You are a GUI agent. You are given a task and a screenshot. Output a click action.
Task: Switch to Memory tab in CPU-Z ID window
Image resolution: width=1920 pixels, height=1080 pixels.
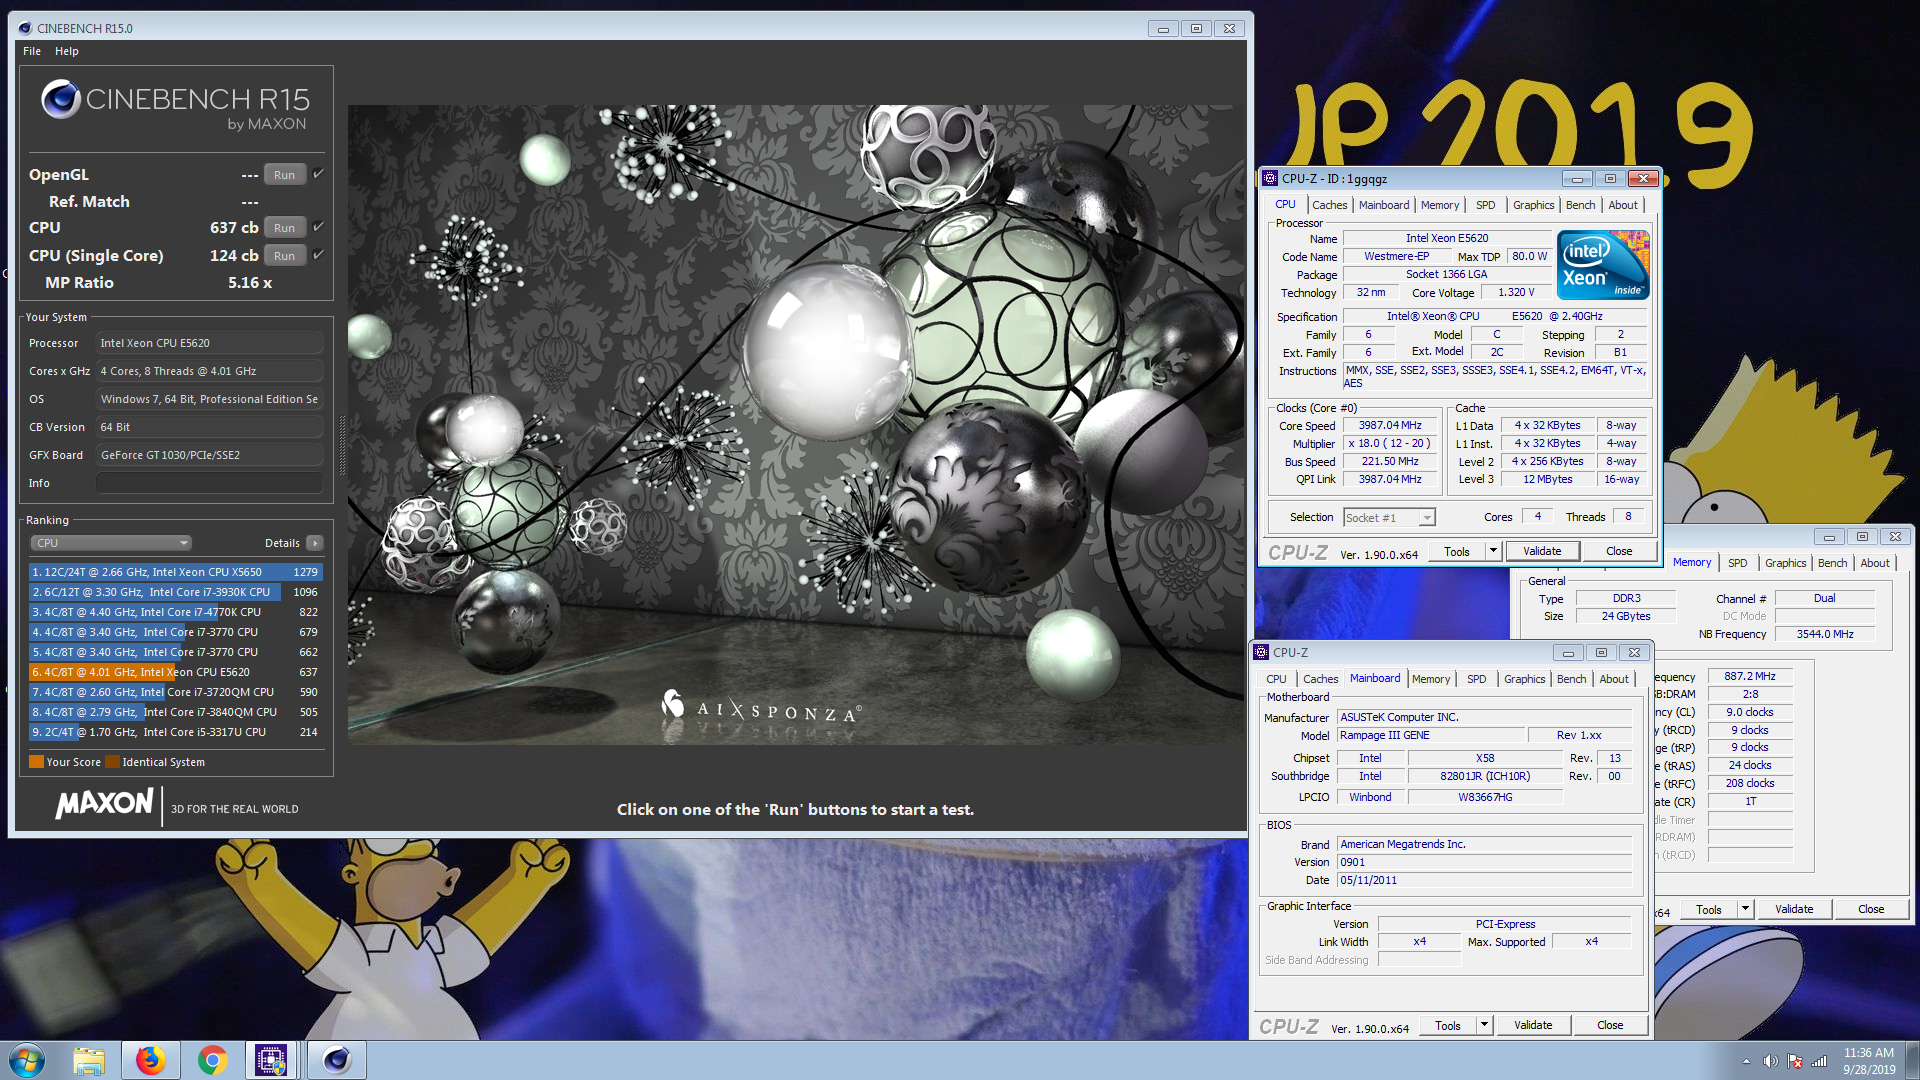click(x=1440, y=205)
